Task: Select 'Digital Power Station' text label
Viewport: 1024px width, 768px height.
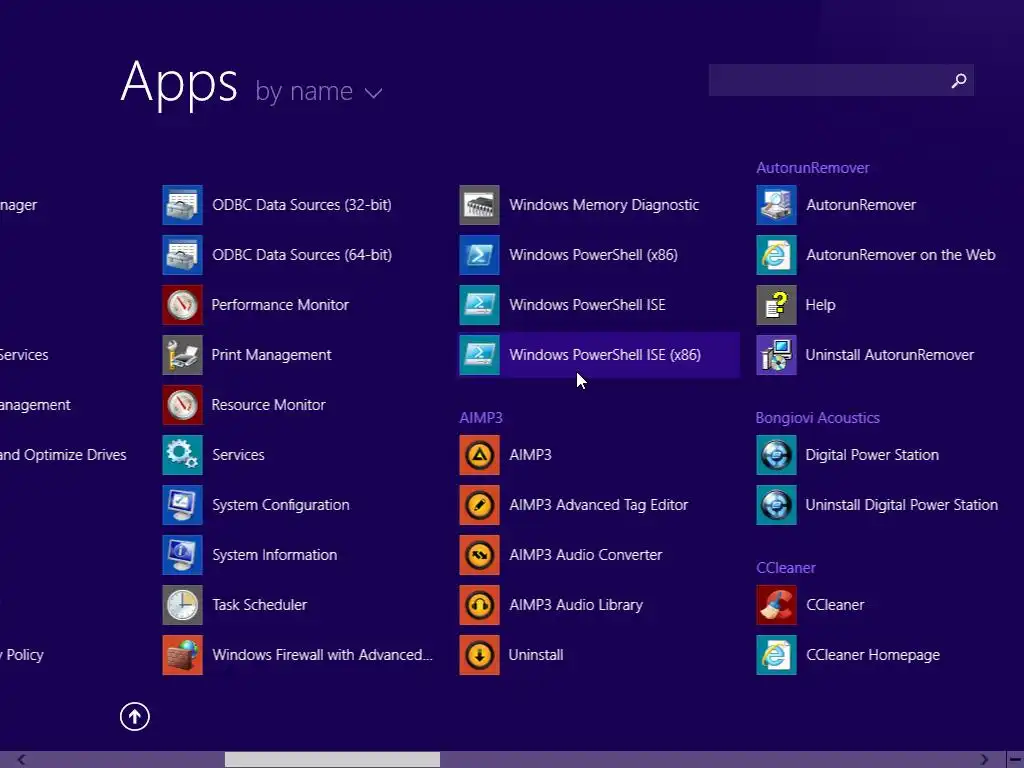Action: [x=872, y=455]
